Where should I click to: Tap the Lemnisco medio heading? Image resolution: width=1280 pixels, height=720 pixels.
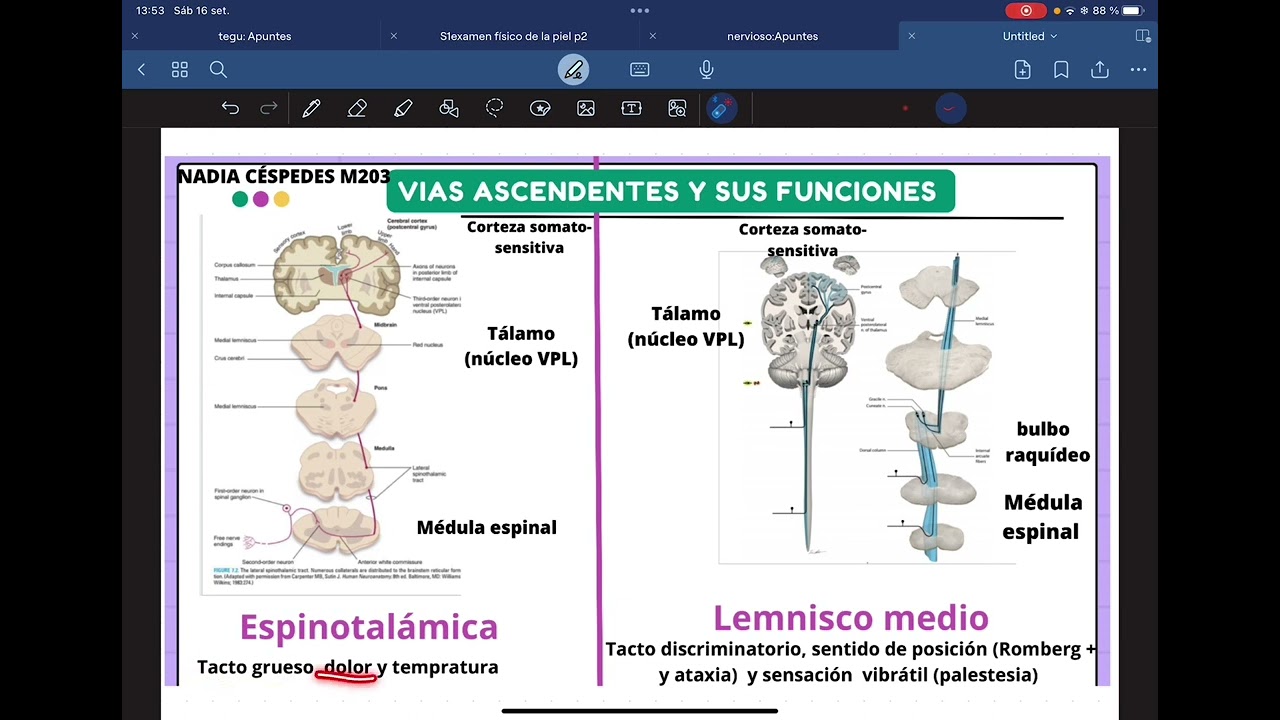tap(851, 618)
